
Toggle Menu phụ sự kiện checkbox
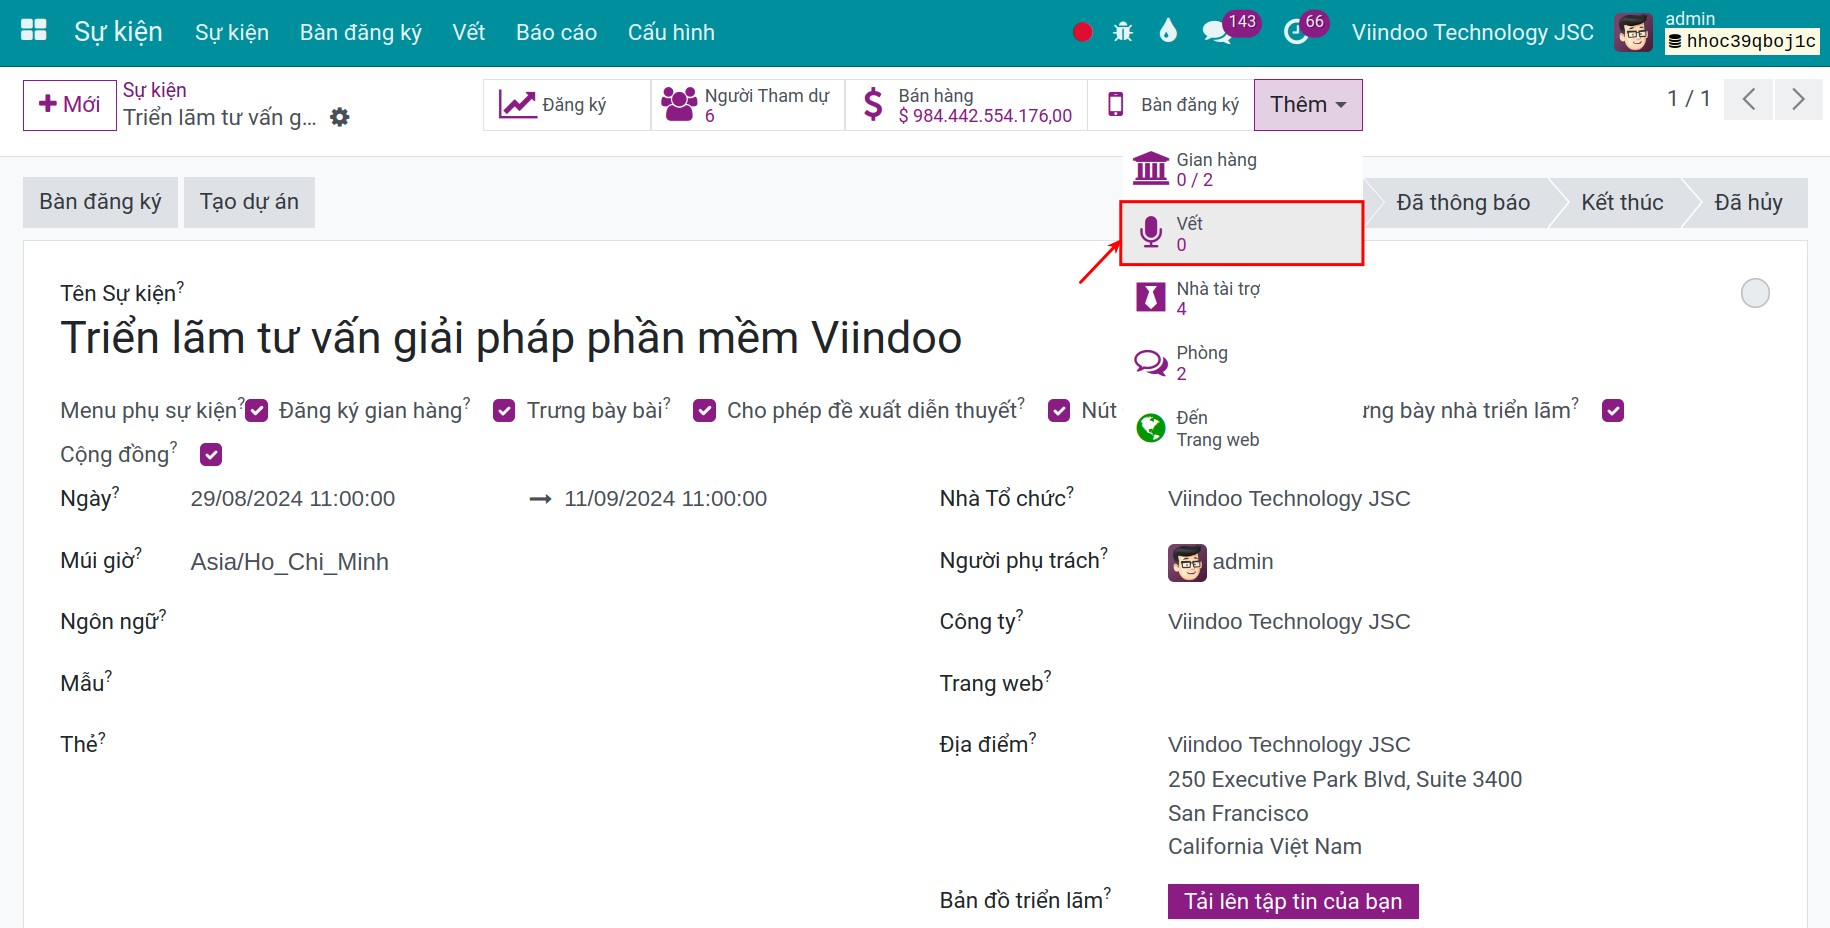pos(257,411)
